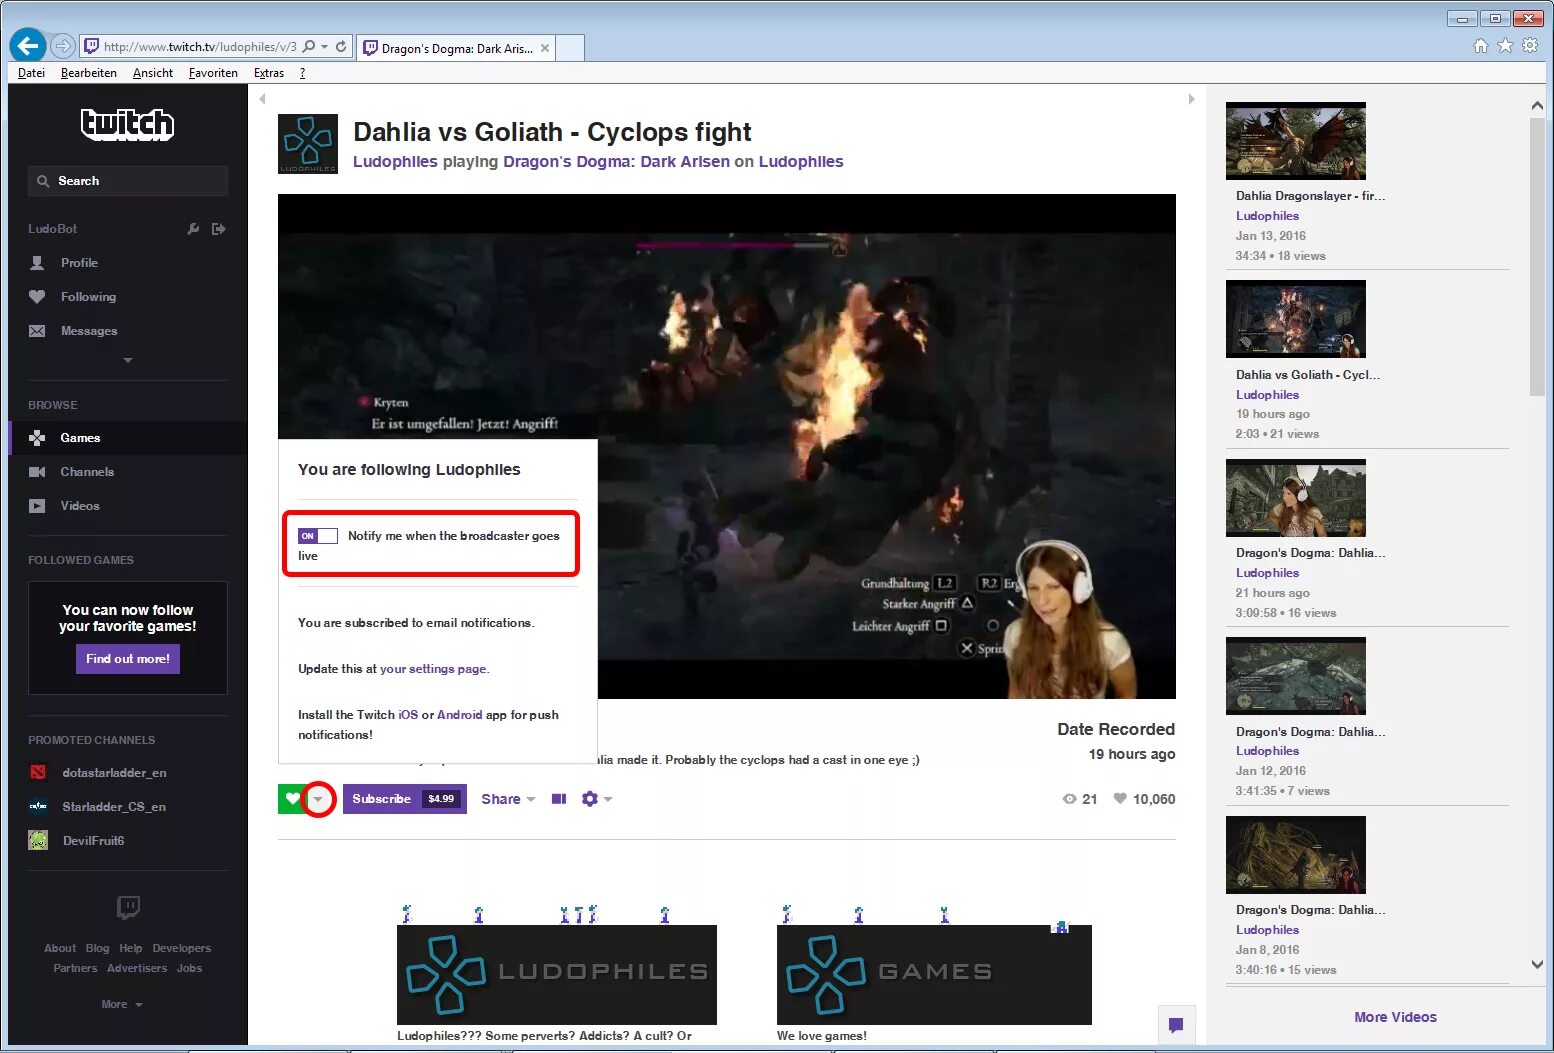The width and height of the screenshot is (1554, 1053).
Task: Click More Videos link
Action: point(1395,1017)
